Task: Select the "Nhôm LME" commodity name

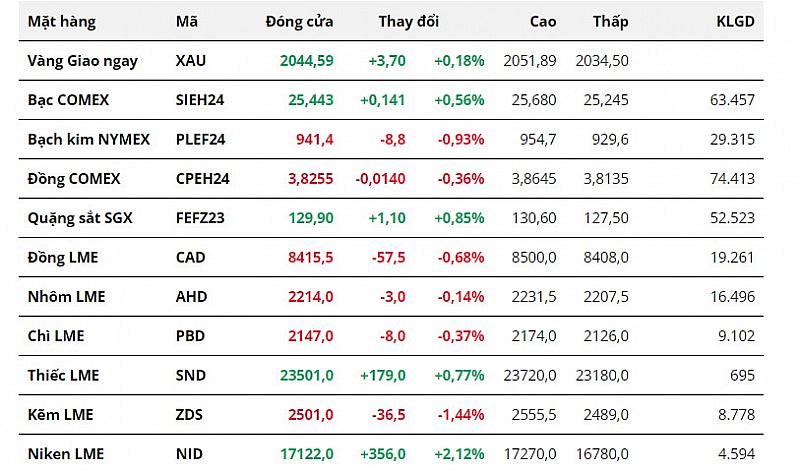Action: 66,297
